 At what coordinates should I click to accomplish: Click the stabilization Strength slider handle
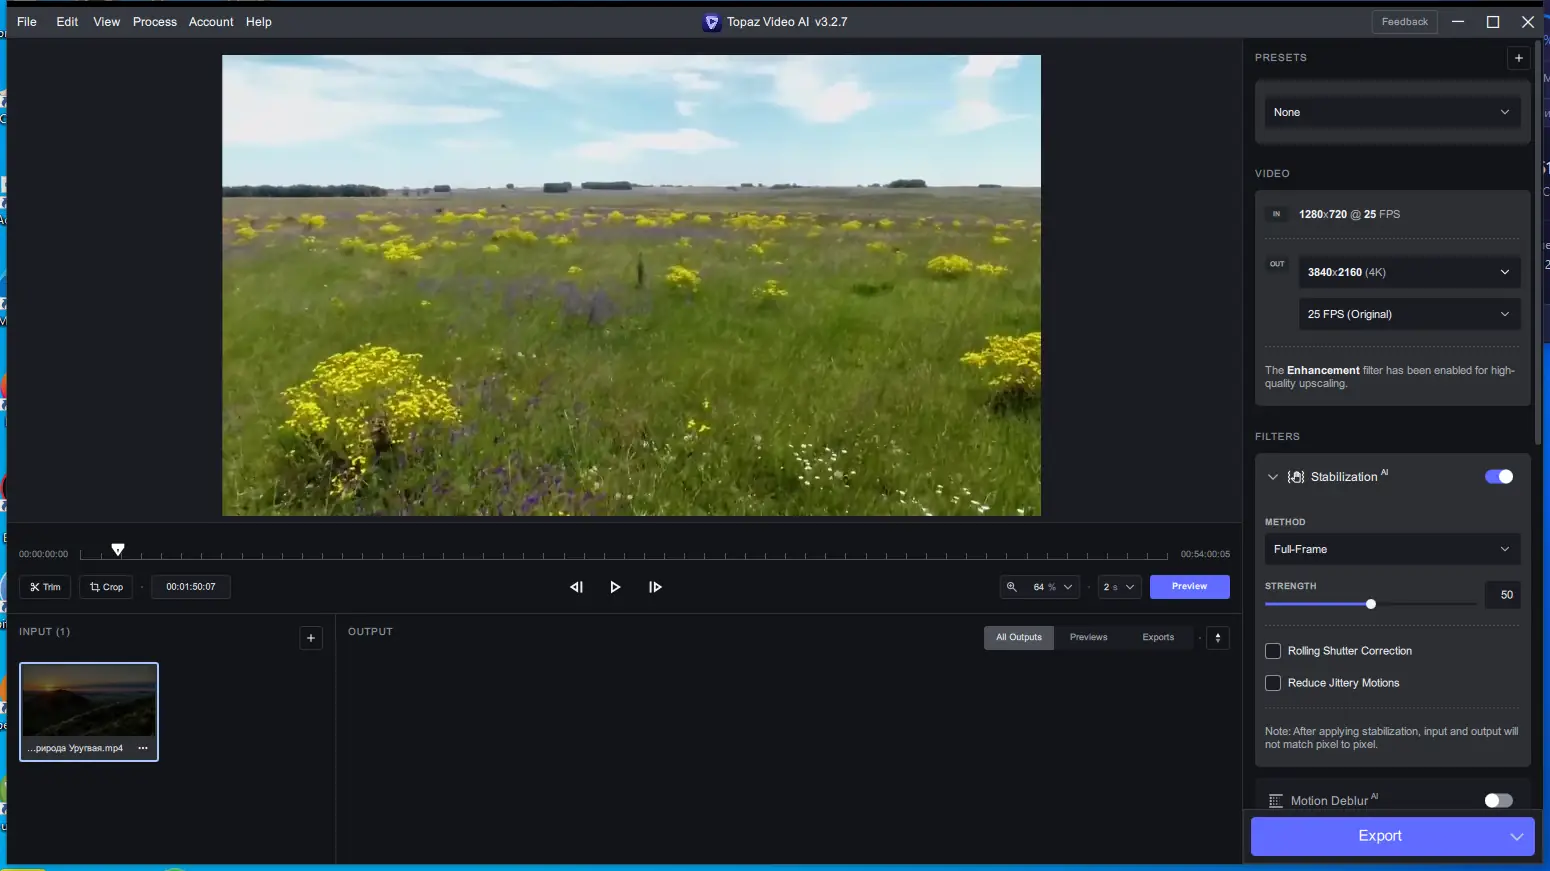click(1371, 604)
